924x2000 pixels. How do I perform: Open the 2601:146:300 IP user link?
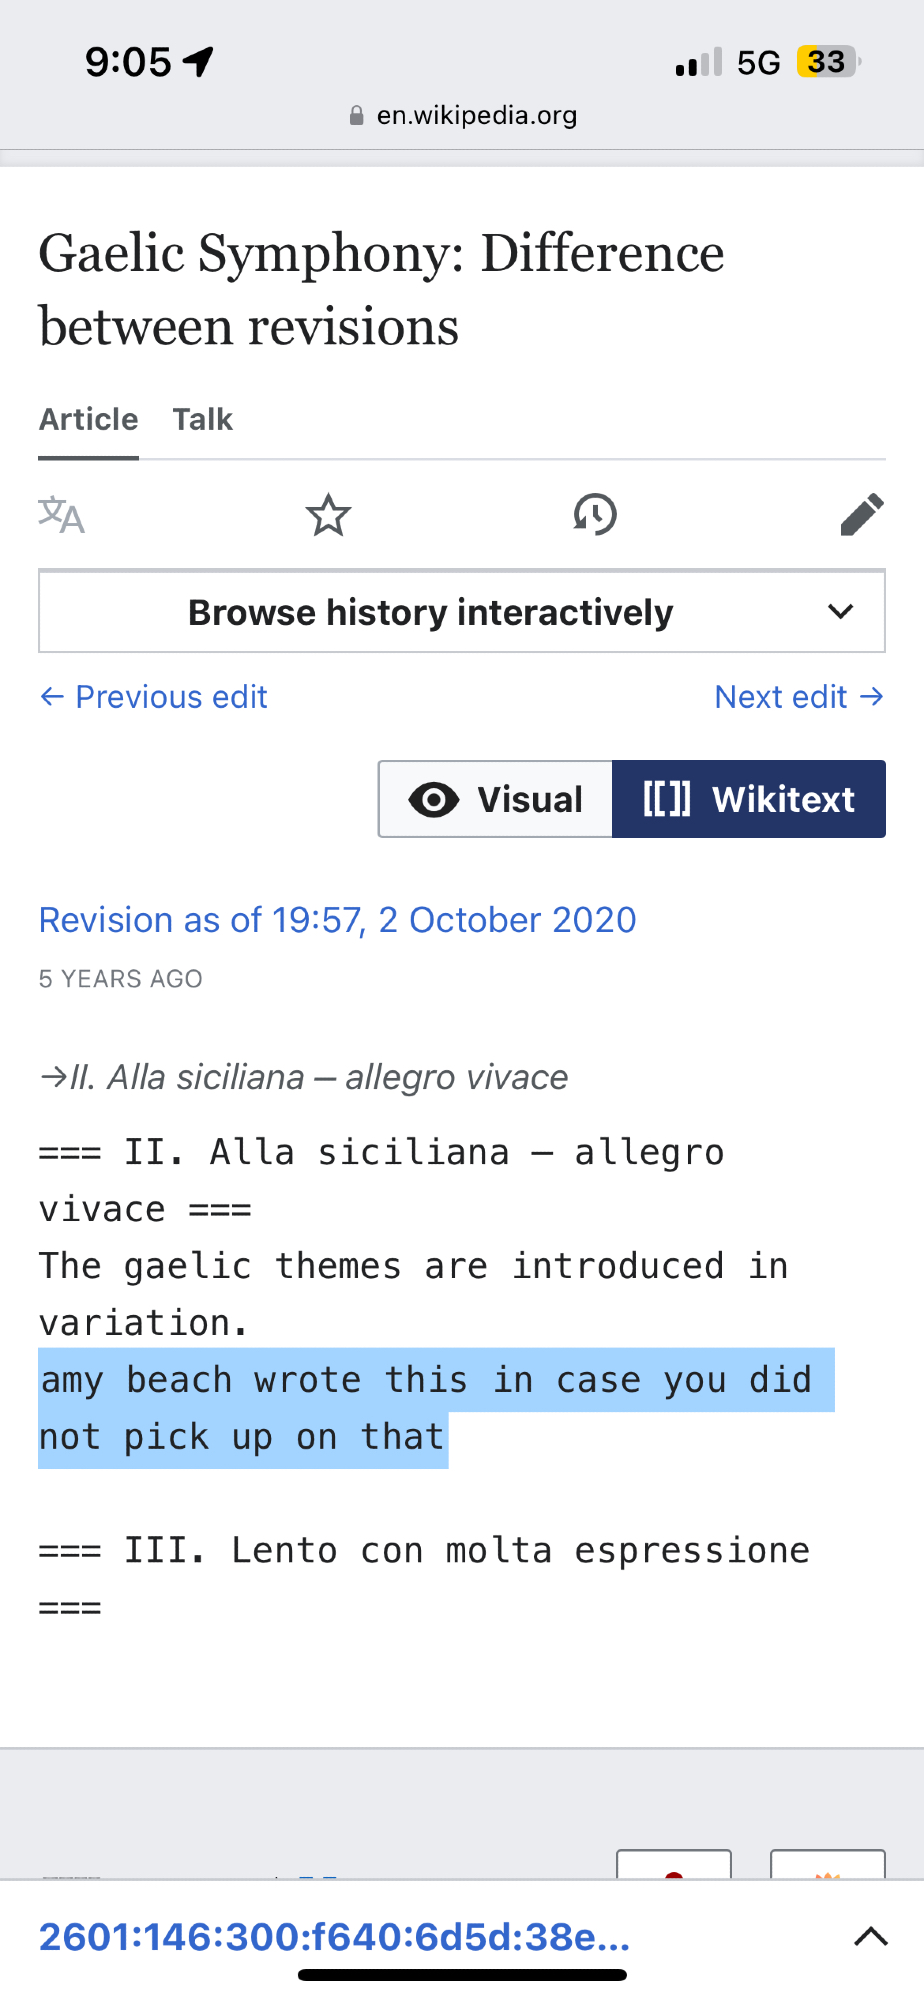334,1937
